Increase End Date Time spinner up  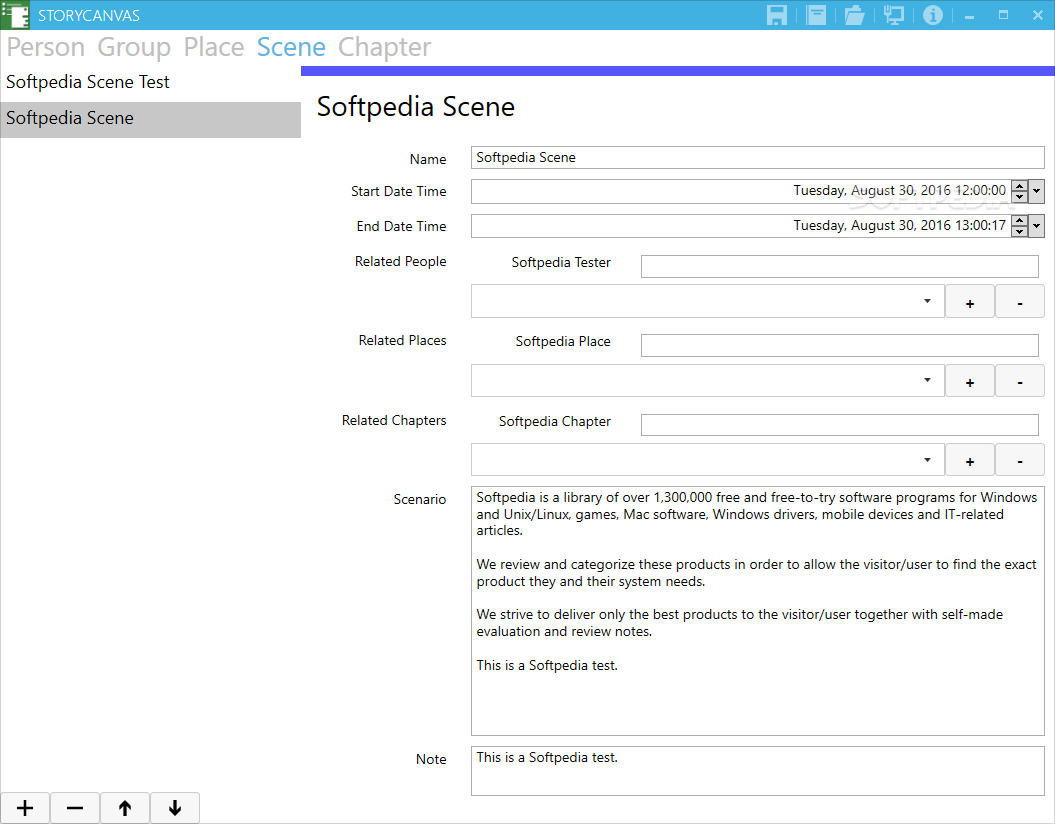pyautogui.click(x=1019, y=221)
